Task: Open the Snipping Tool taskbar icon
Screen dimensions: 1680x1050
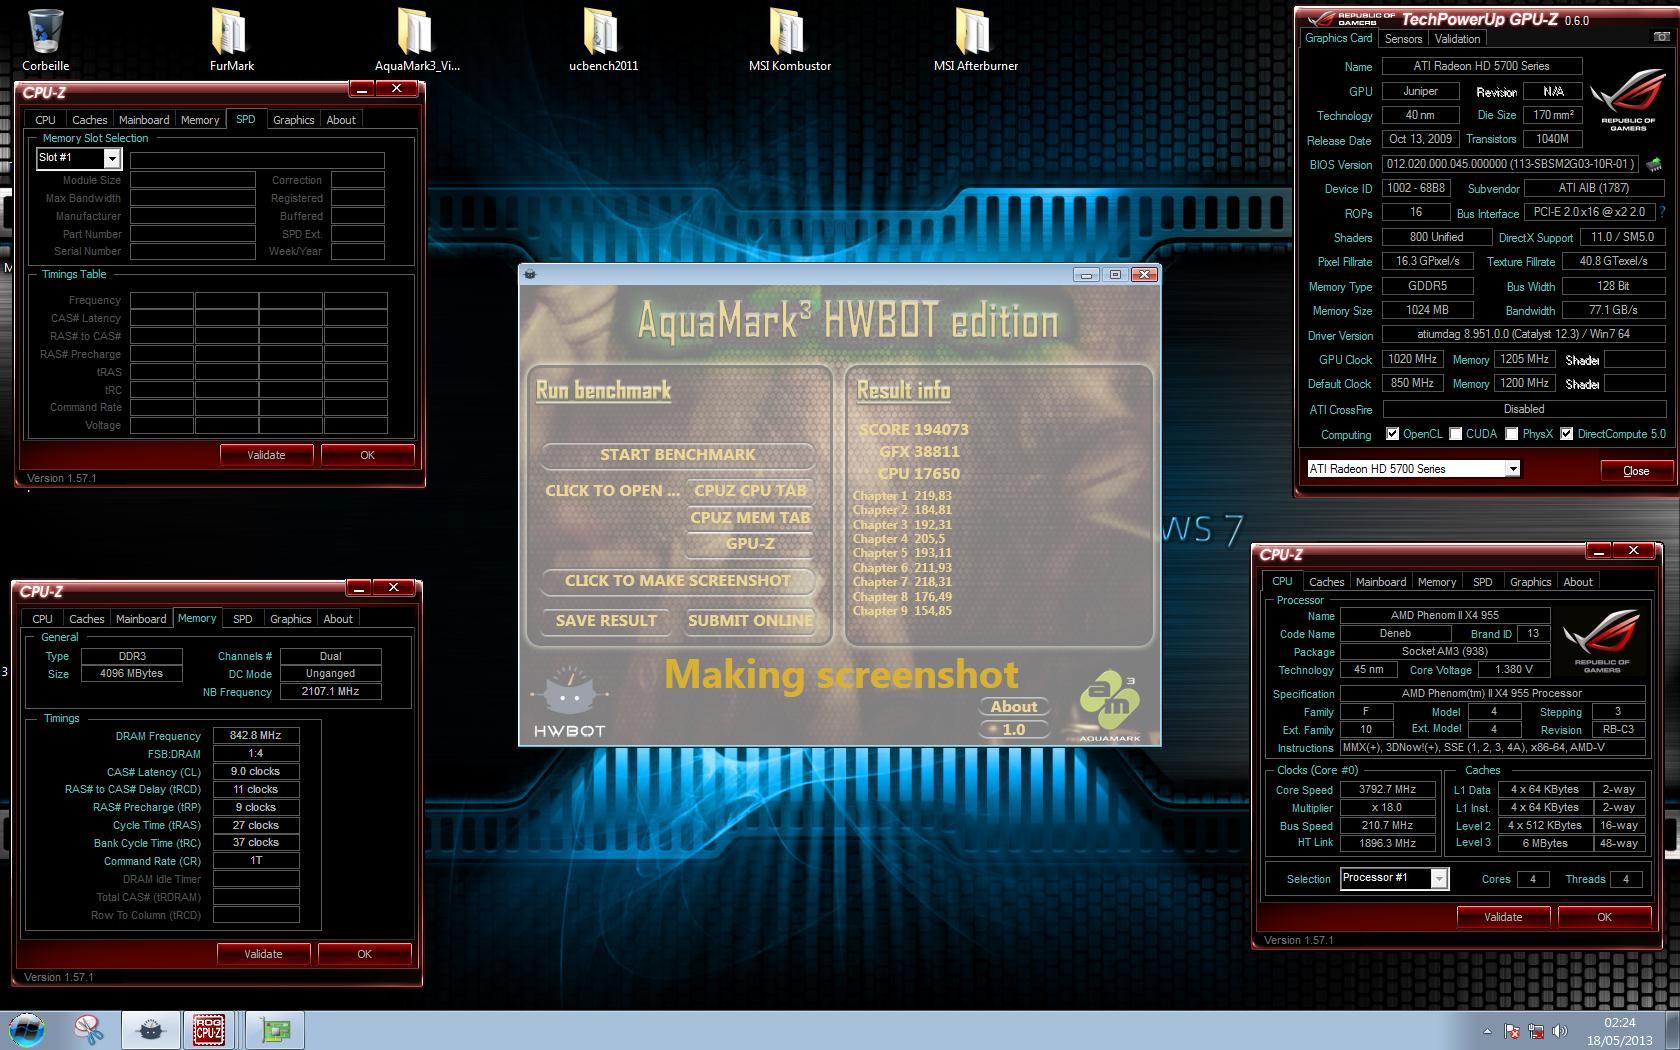Action: (89, 1029)
